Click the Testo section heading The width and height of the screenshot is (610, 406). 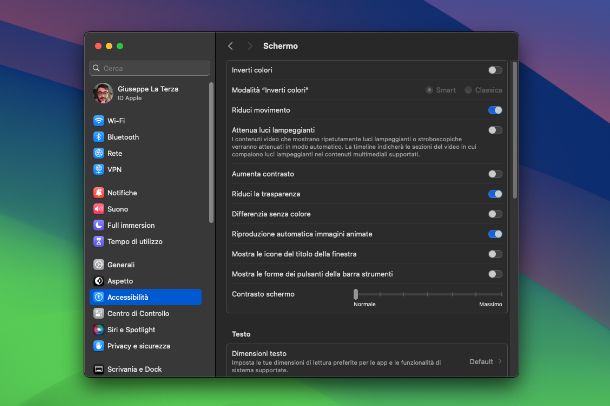(x=241, y=334)
